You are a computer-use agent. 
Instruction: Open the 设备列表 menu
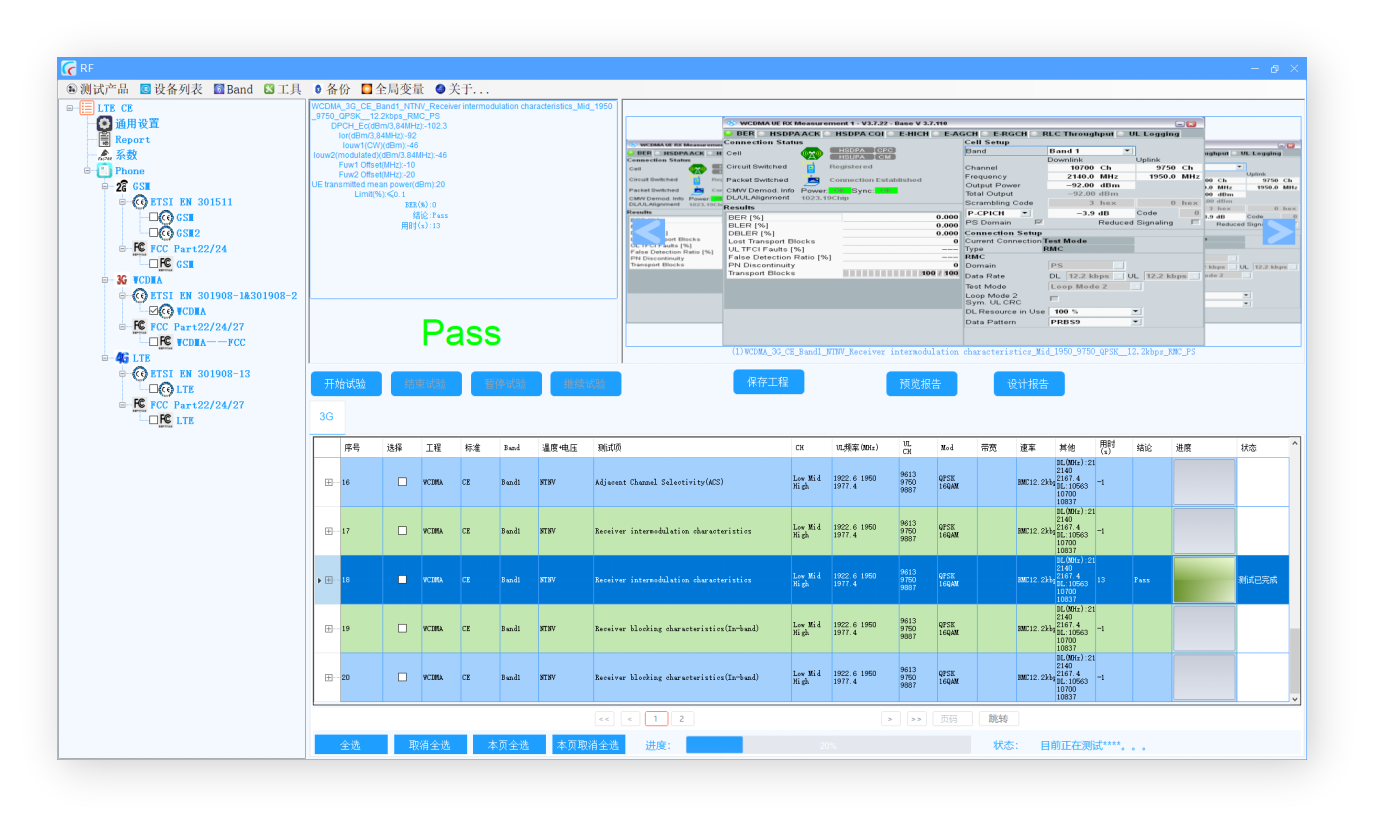coord(171,89)
